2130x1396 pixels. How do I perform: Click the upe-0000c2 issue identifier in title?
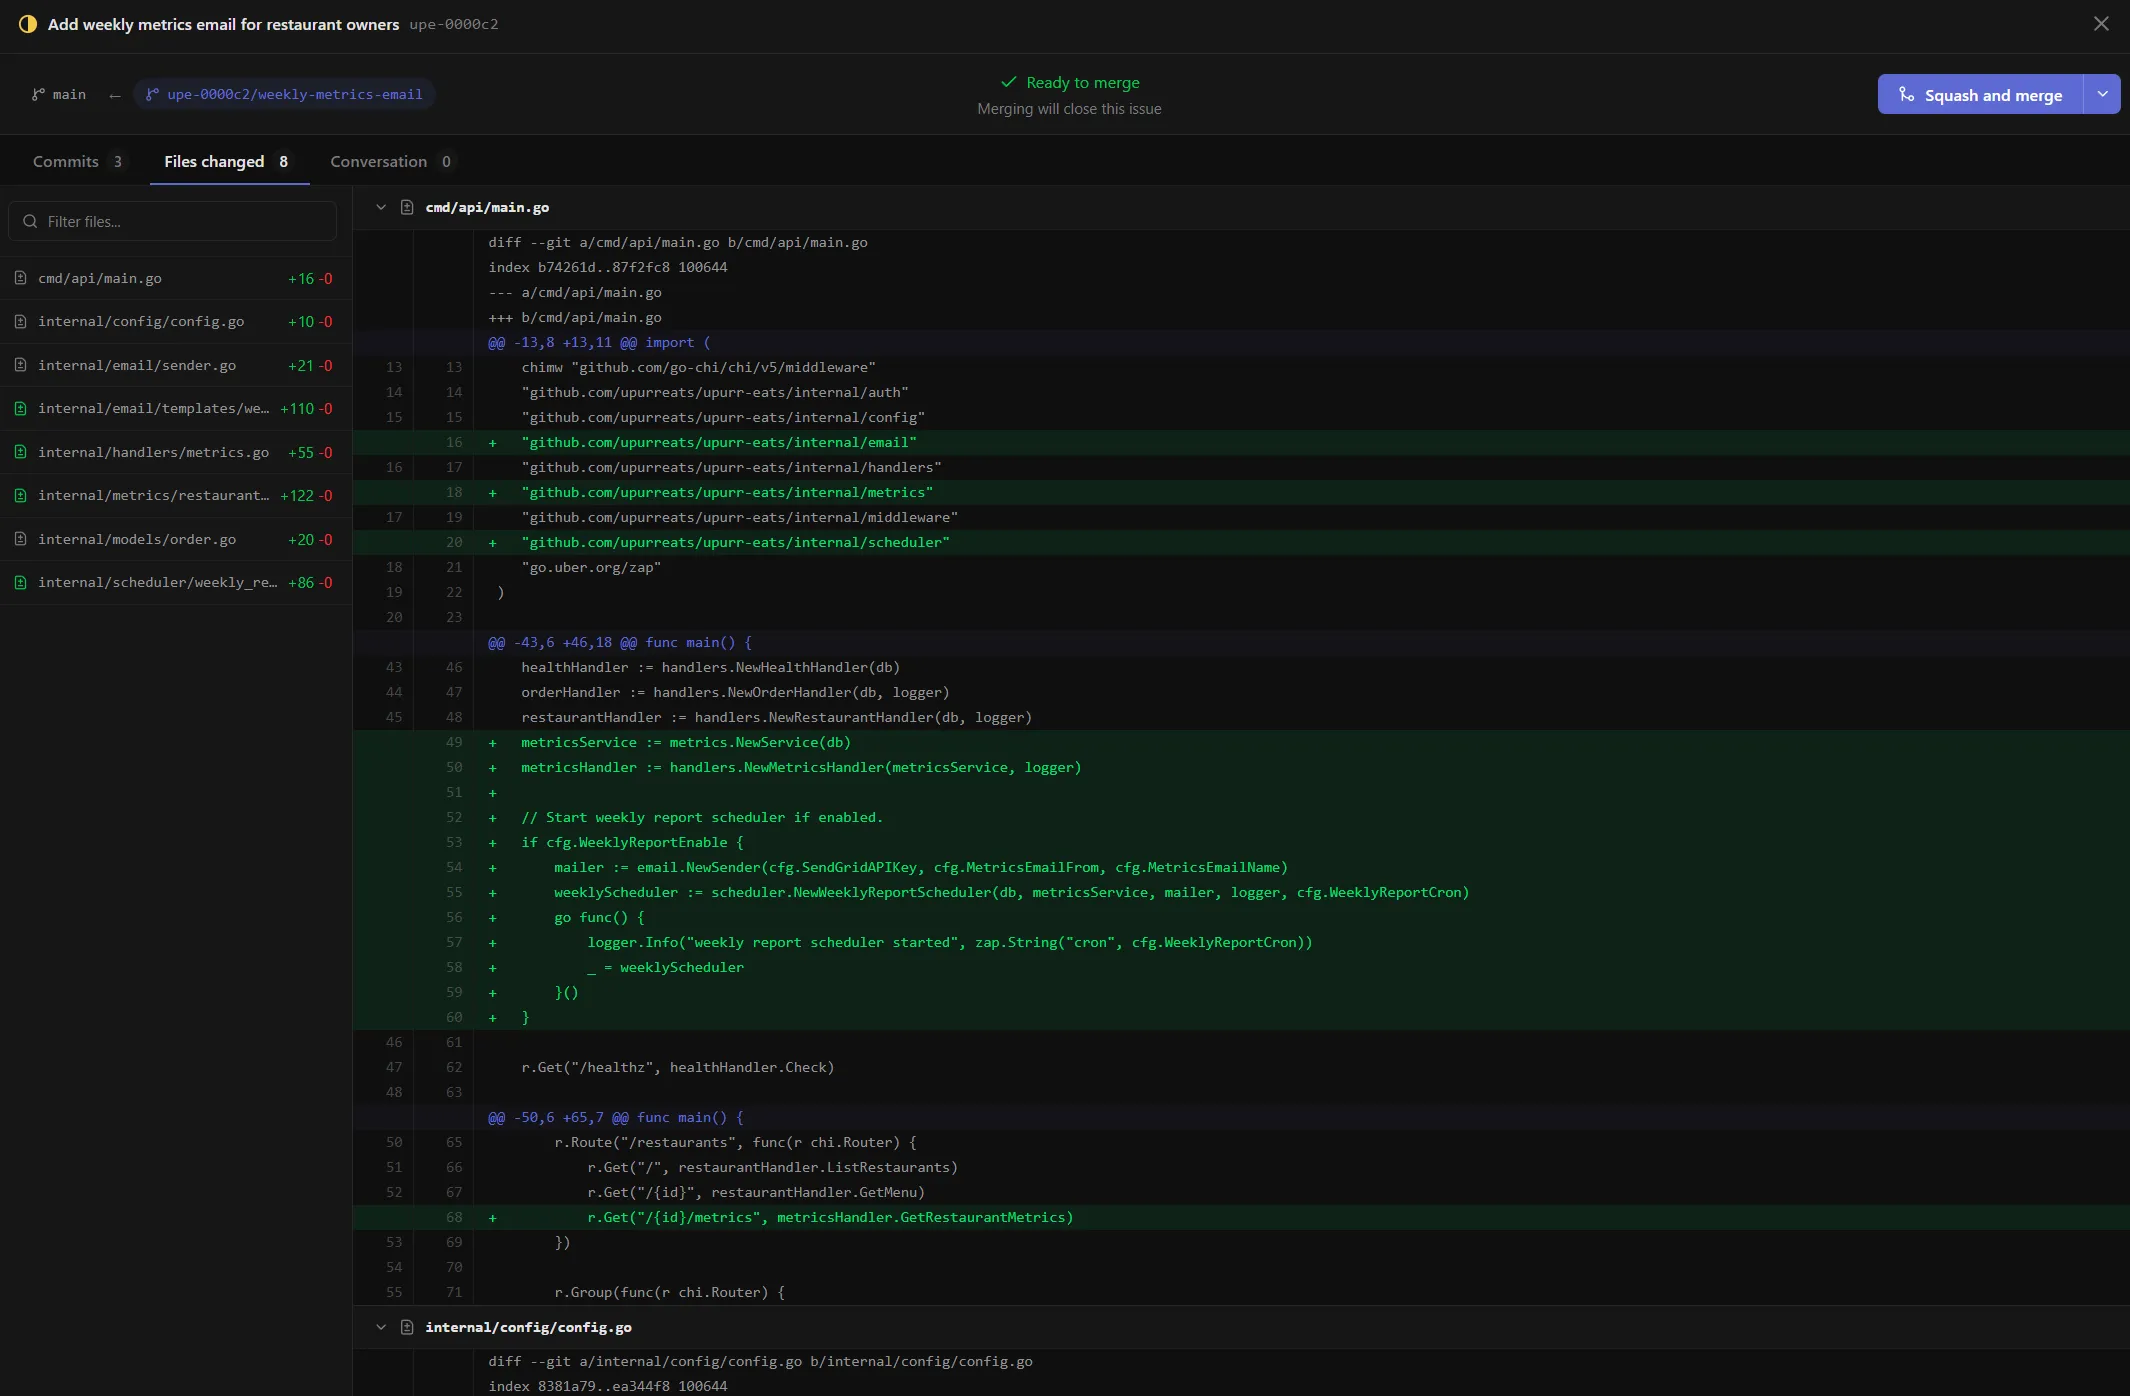pos(453,24)
